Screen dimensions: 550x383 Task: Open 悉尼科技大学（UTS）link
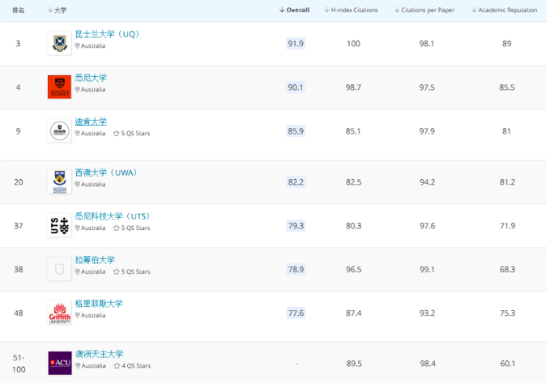(x=112, y=216)
